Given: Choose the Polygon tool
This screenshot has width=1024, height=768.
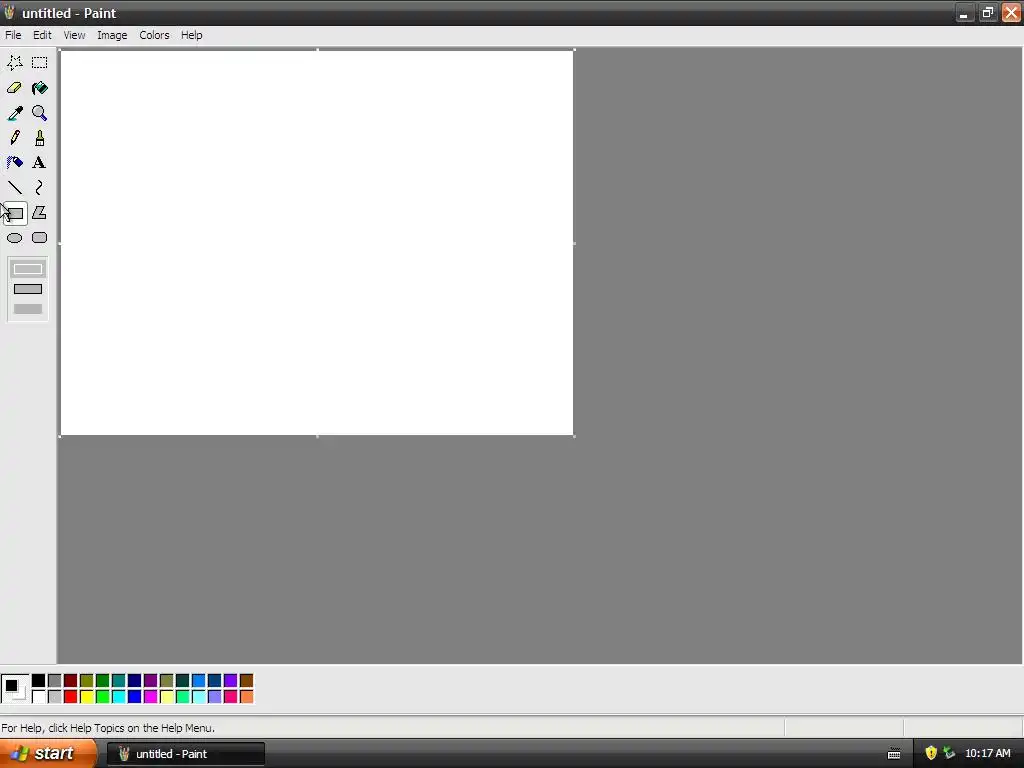Looking at the screenshot, I should click(39, 213).
